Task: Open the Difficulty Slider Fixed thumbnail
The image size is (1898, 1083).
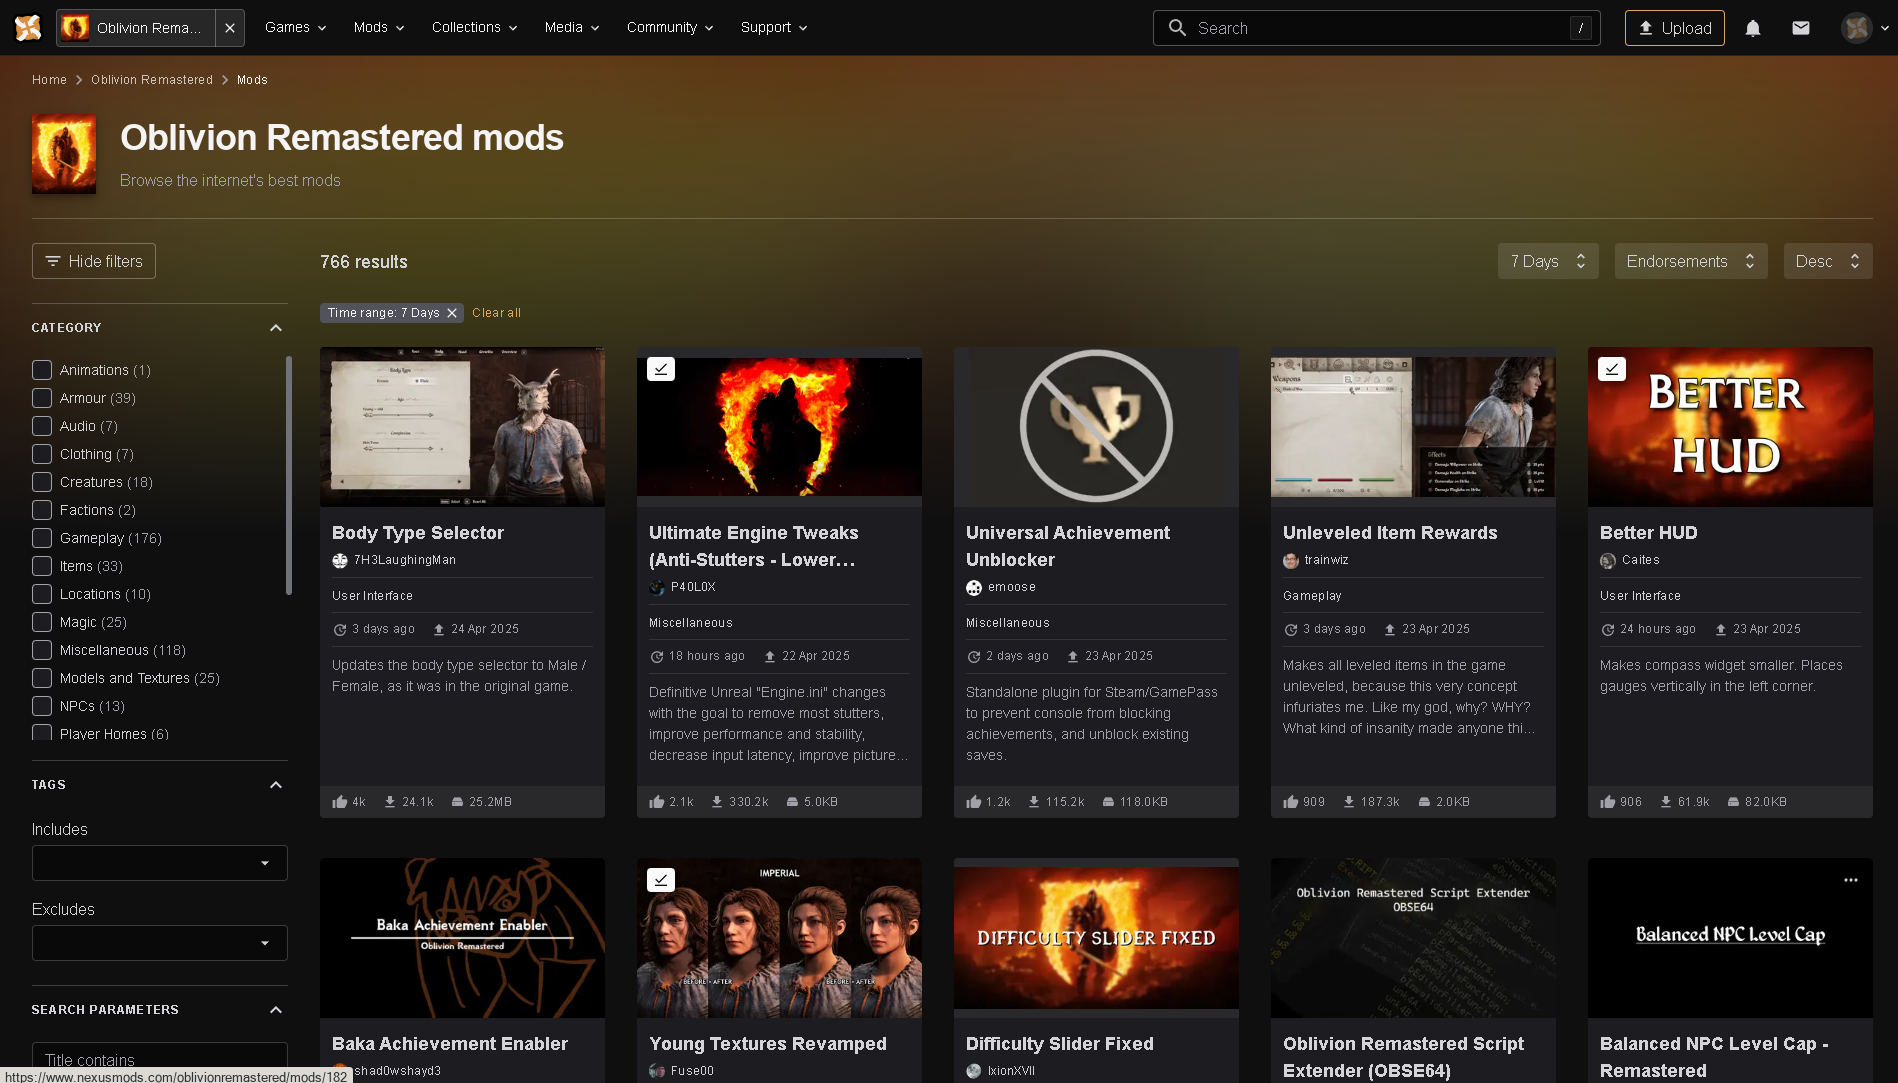Action: [1096, 938]
